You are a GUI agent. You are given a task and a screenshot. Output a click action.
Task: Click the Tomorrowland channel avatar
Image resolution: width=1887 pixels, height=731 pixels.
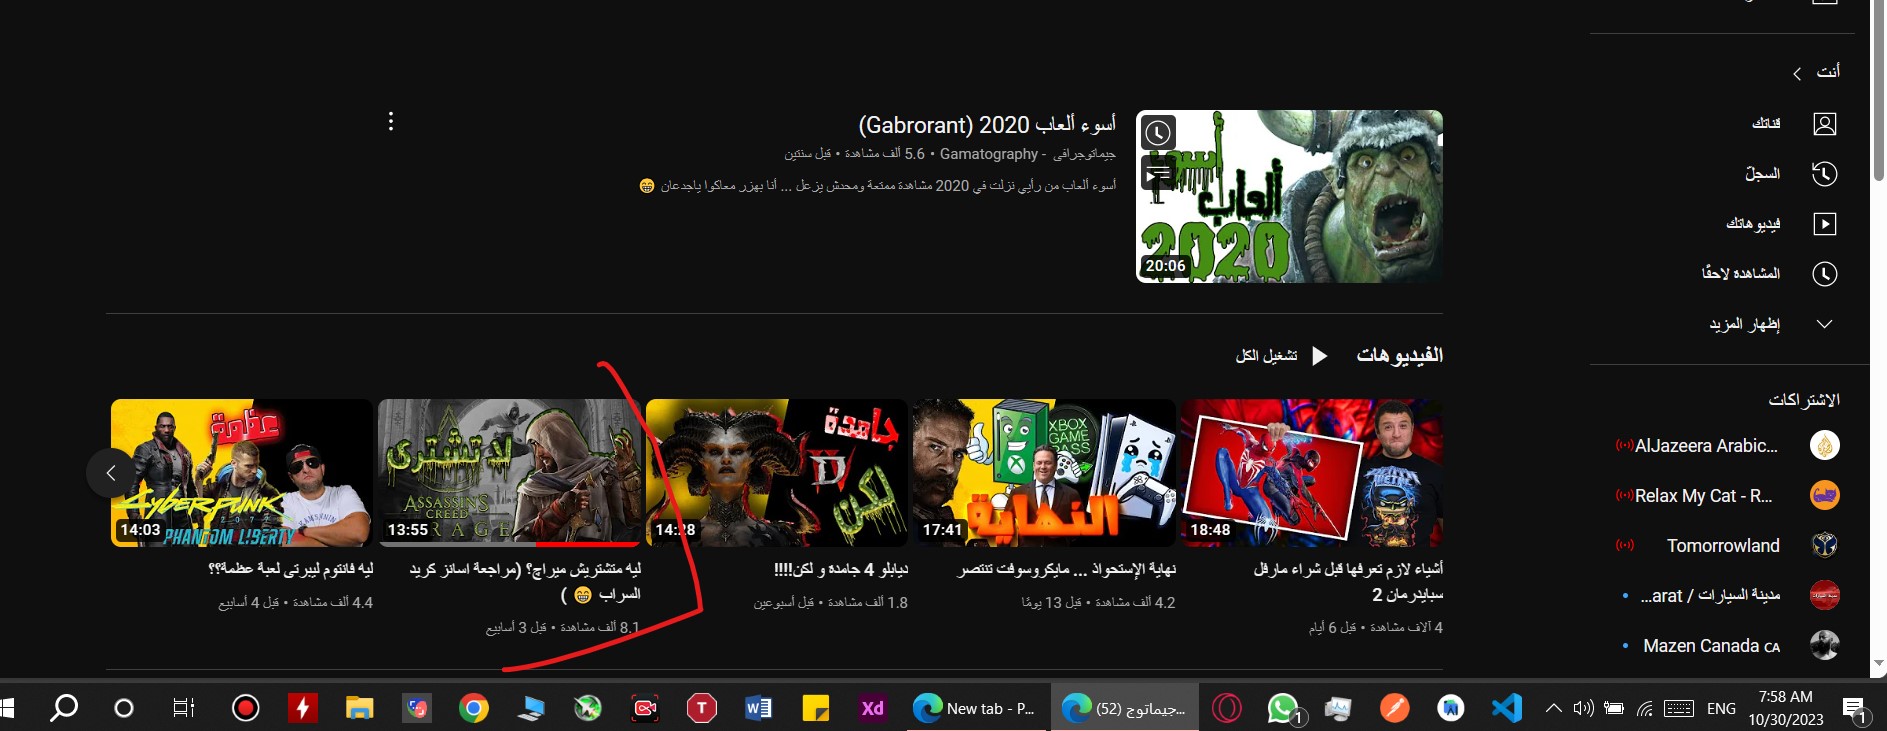pos(1825,545)
